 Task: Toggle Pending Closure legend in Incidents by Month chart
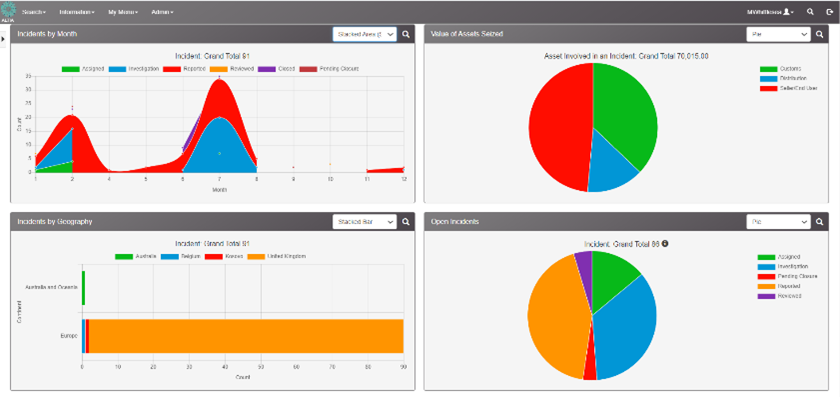pyautogui.click(x=328, y=69)
